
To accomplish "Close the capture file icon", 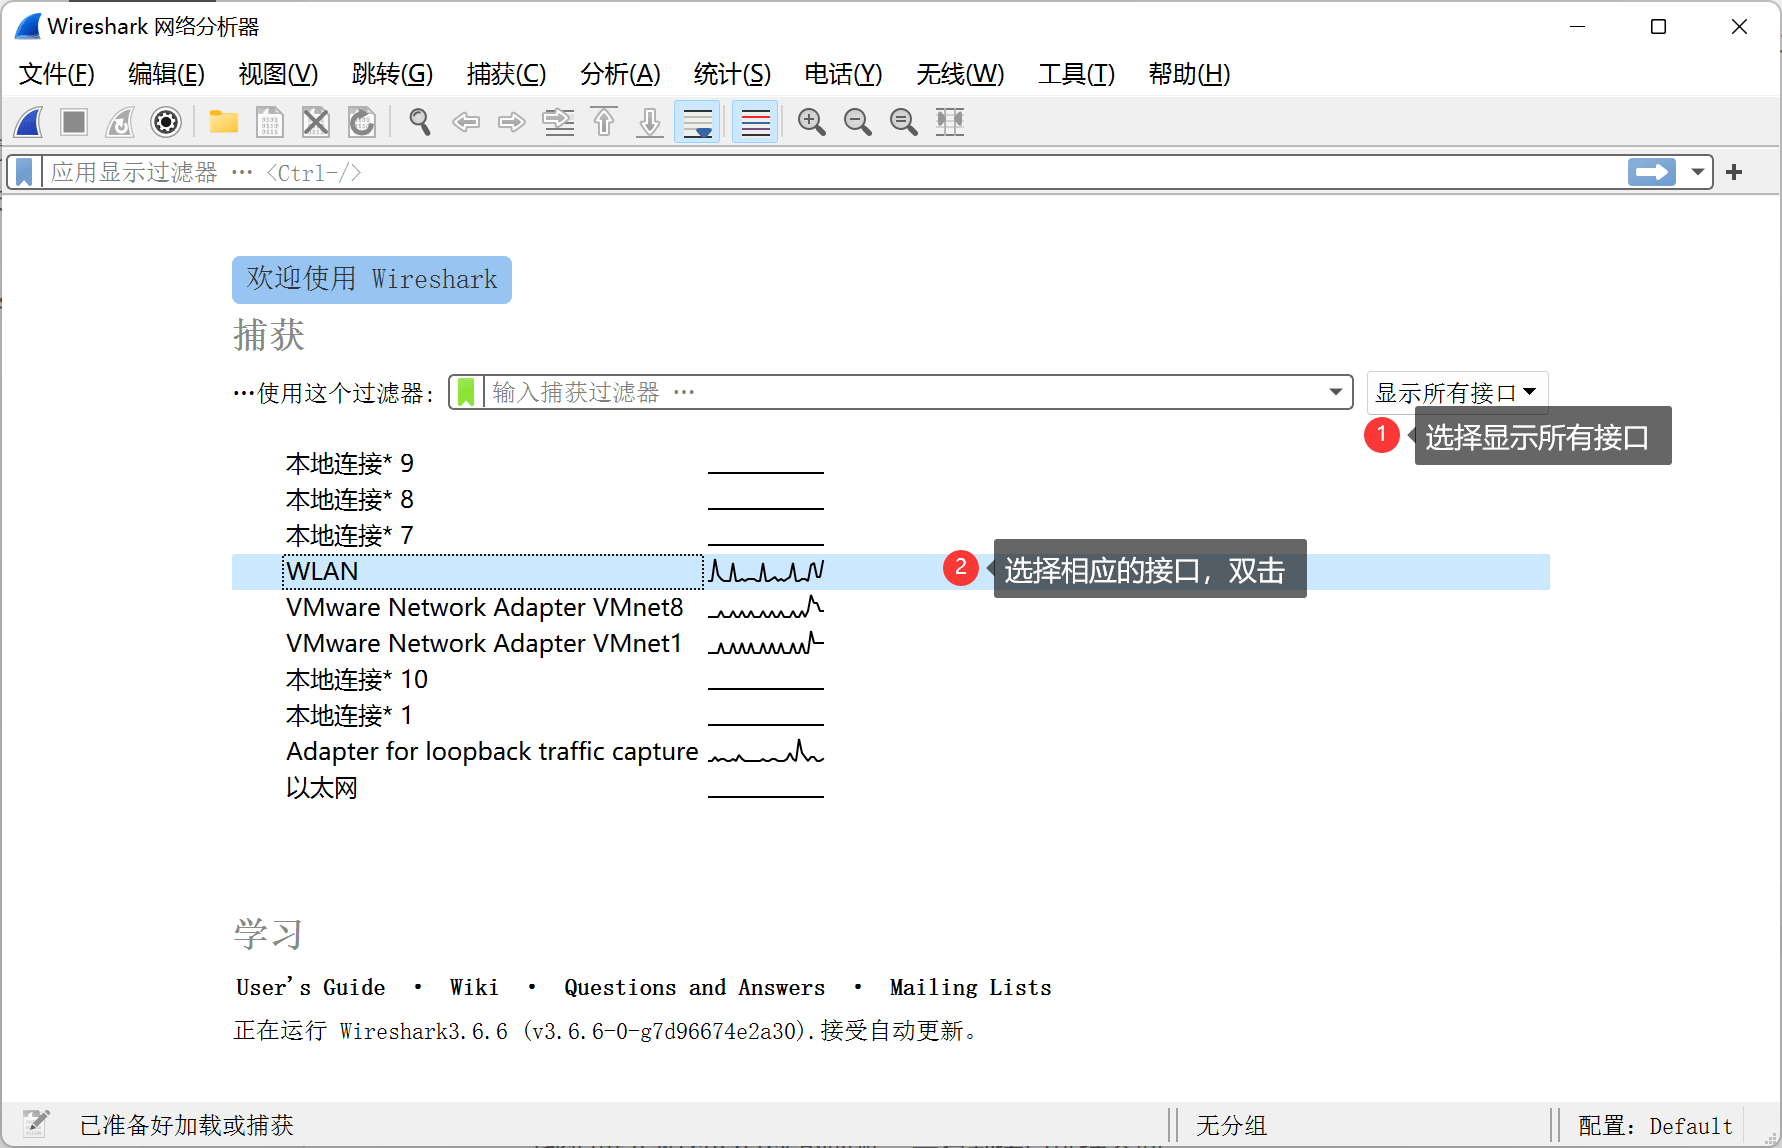I will point(316,122).
